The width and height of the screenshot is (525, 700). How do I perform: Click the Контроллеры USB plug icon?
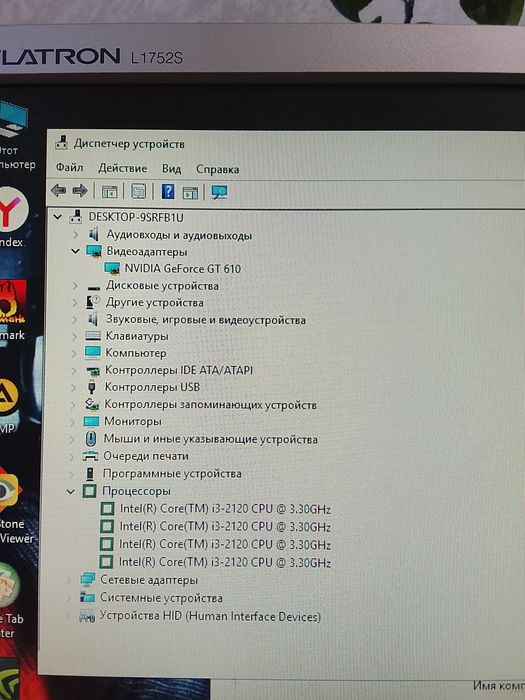click(92, 387)
